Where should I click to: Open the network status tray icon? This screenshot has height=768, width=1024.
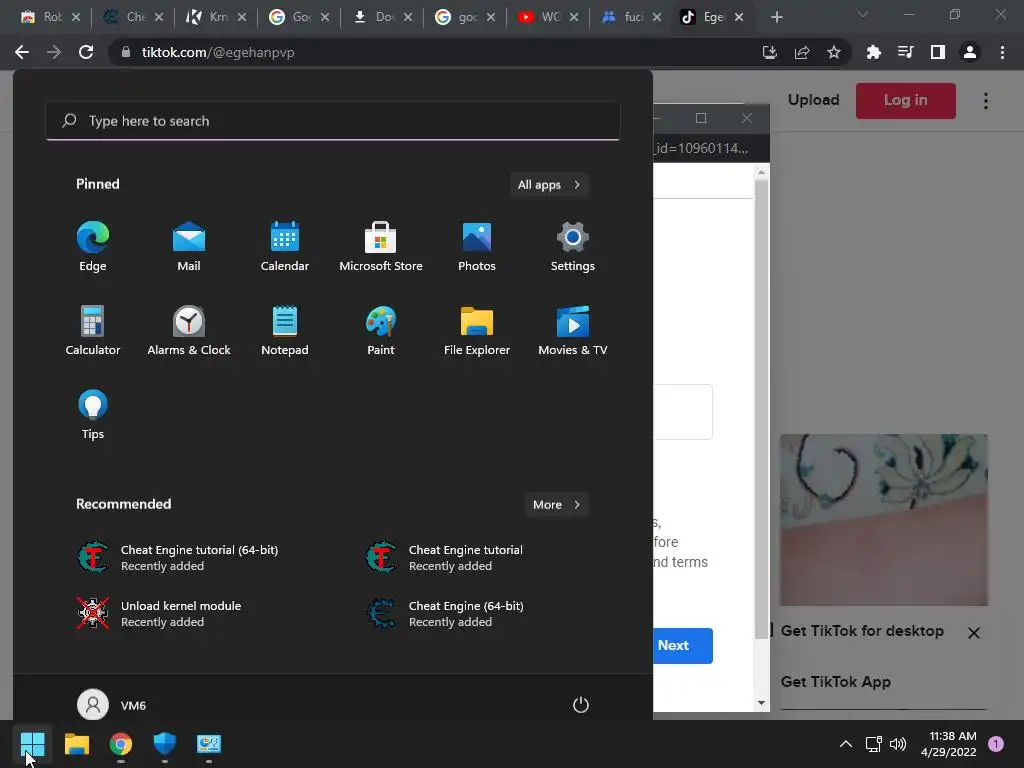873,744
